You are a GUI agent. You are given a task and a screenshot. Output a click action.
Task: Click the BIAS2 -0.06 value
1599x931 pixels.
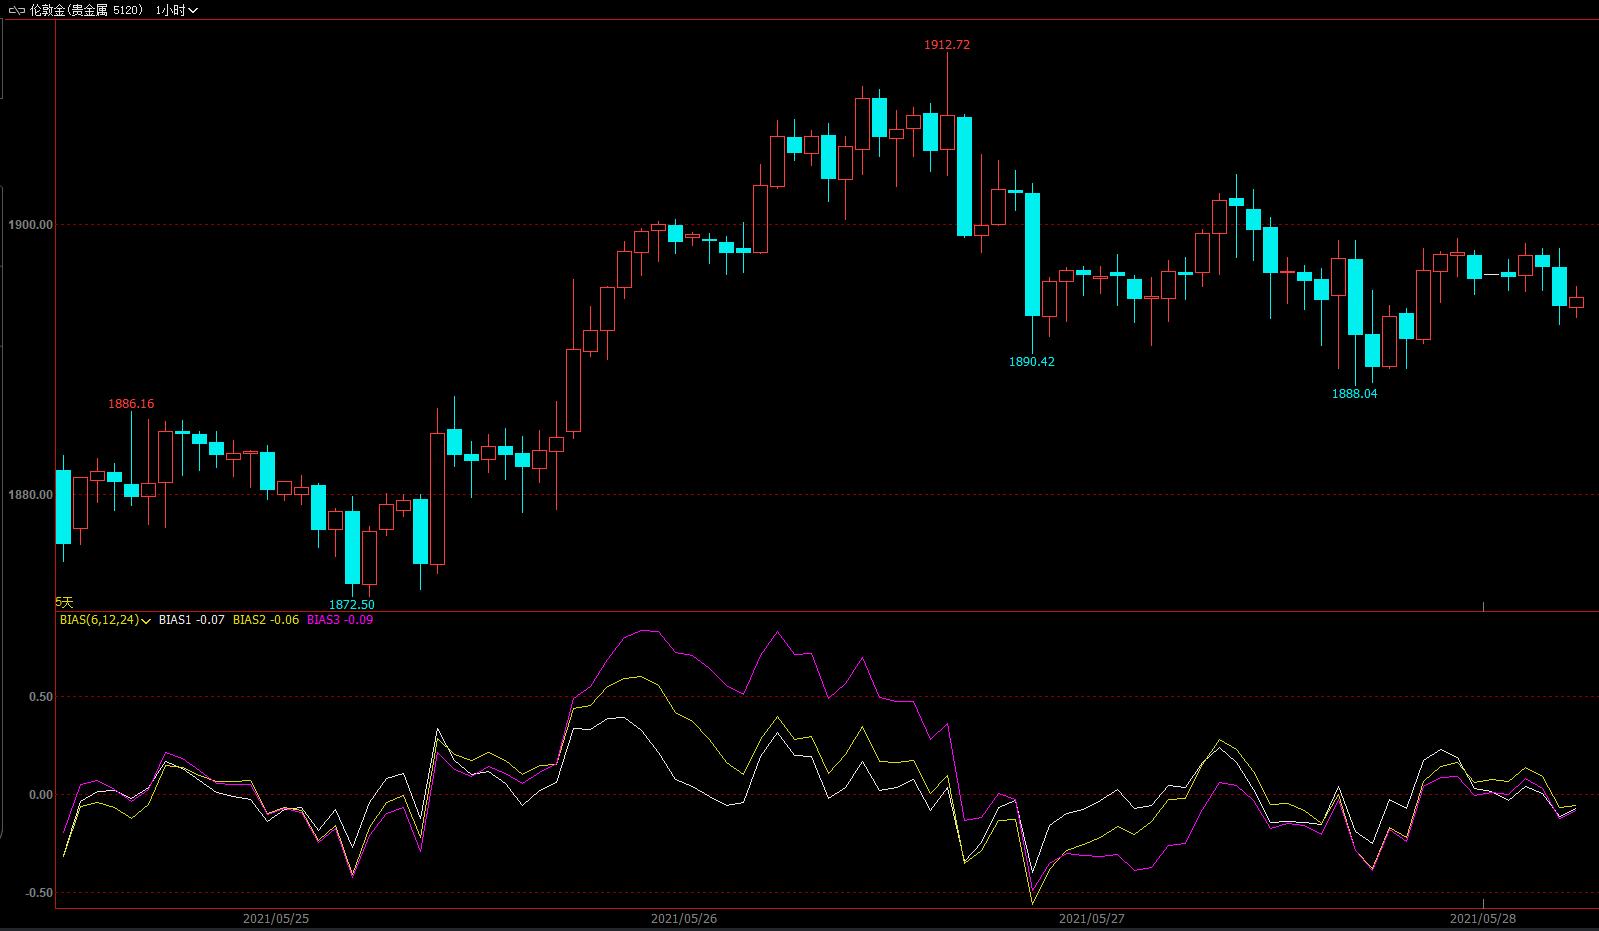pyautogui.click(x=266, y=620)
